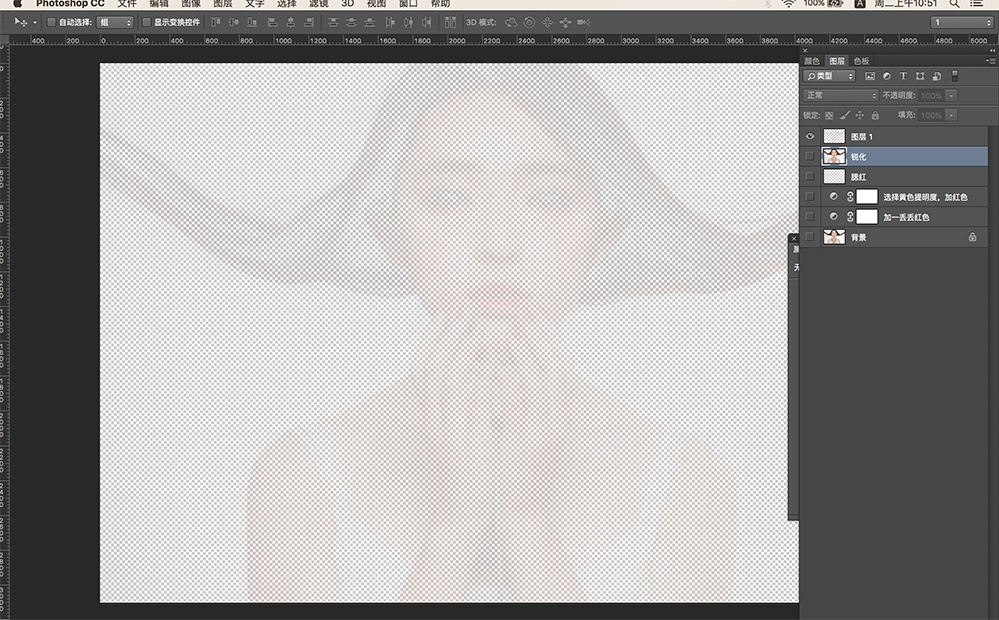The width and height of the screenshot is (999, 620).
Task: Open Move tool preset picker arrow
Action: [34, 22]
